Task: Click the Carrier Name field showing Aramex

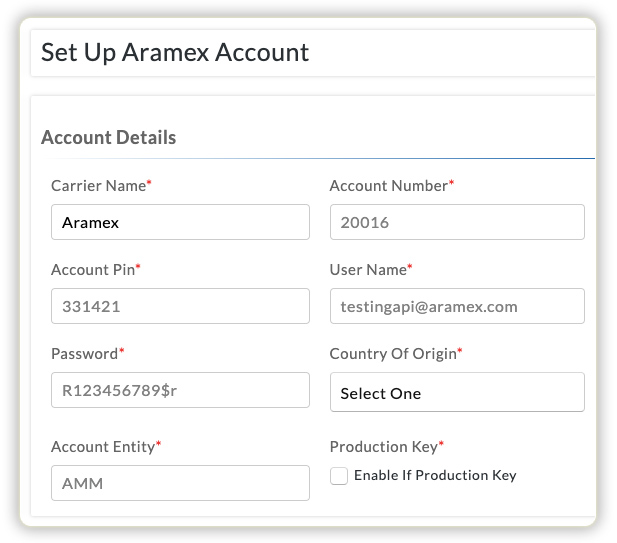Action: [180, 222]
